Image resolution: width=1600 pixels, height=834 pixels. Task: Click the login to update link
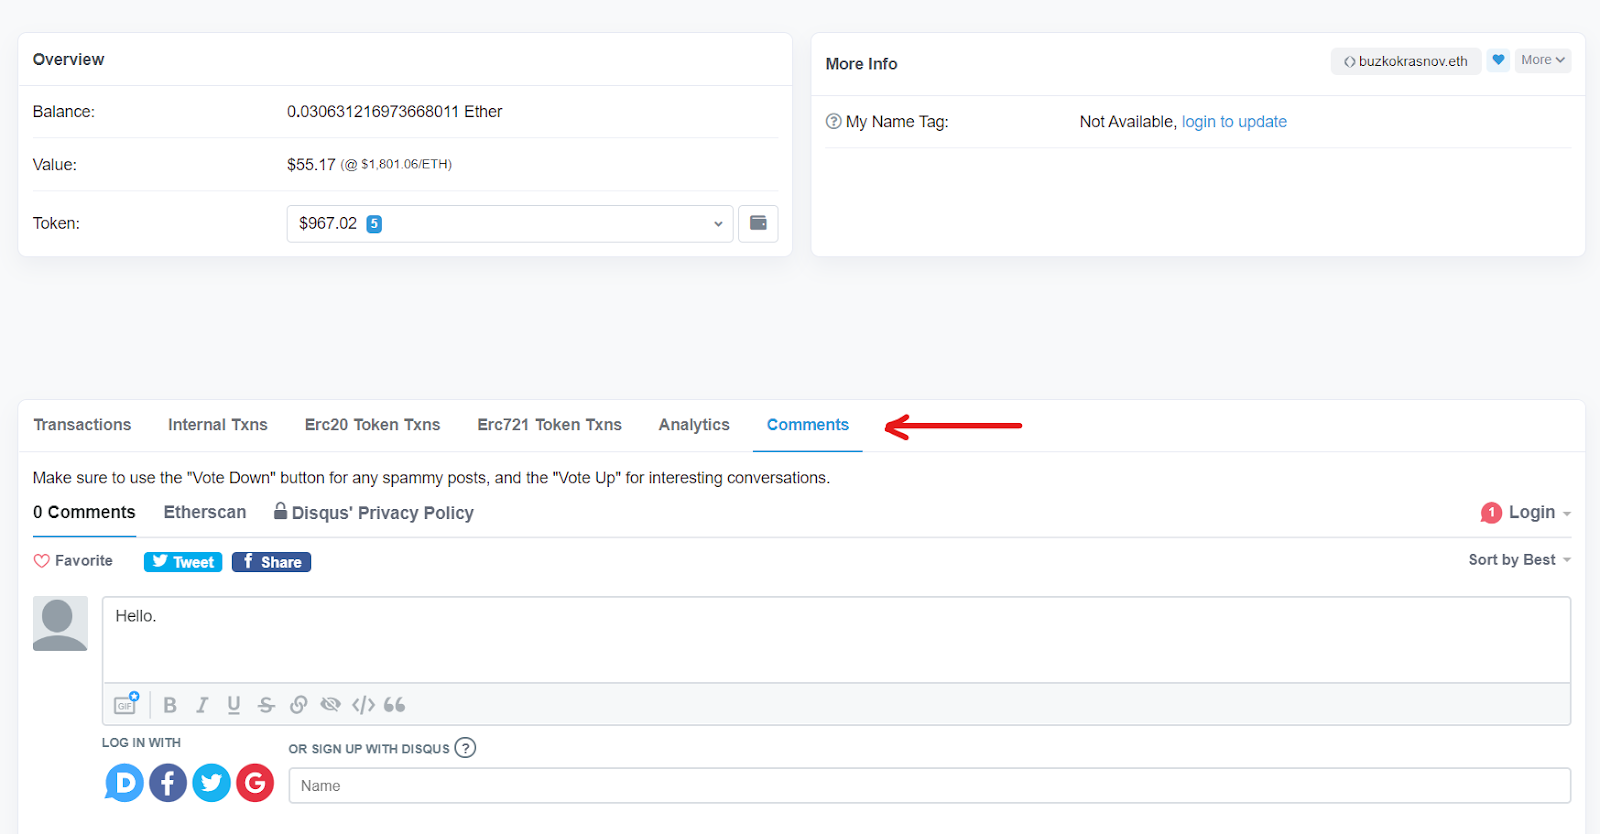[x=1234, y=122]
